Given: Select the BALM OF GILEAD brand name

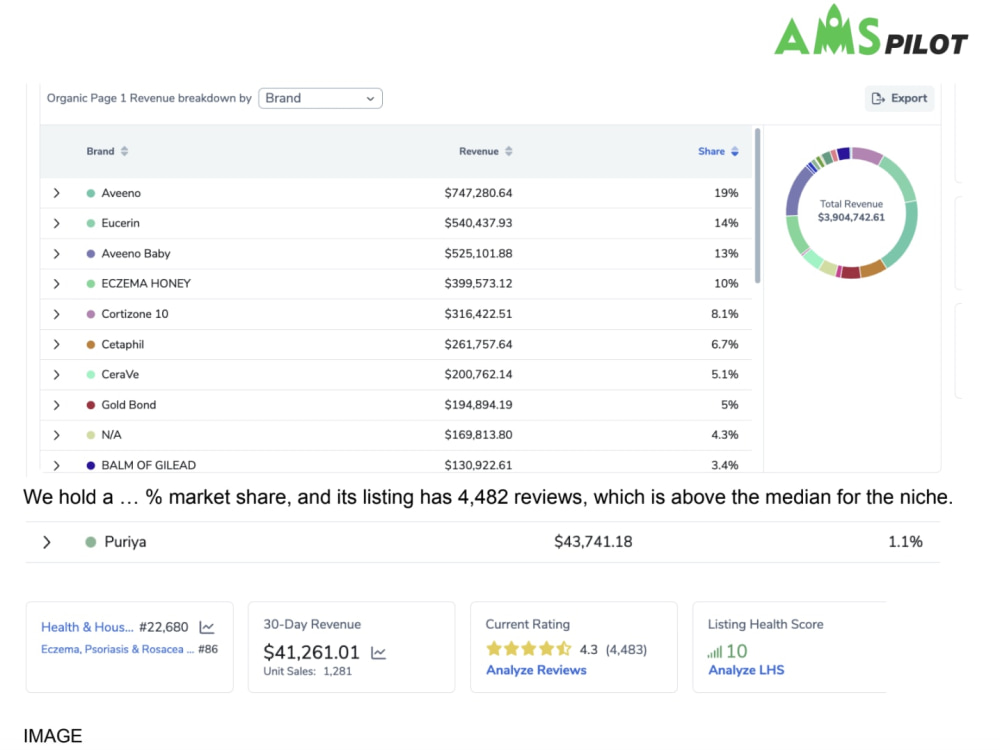Looking at the screenshot, I should point(149,466).
